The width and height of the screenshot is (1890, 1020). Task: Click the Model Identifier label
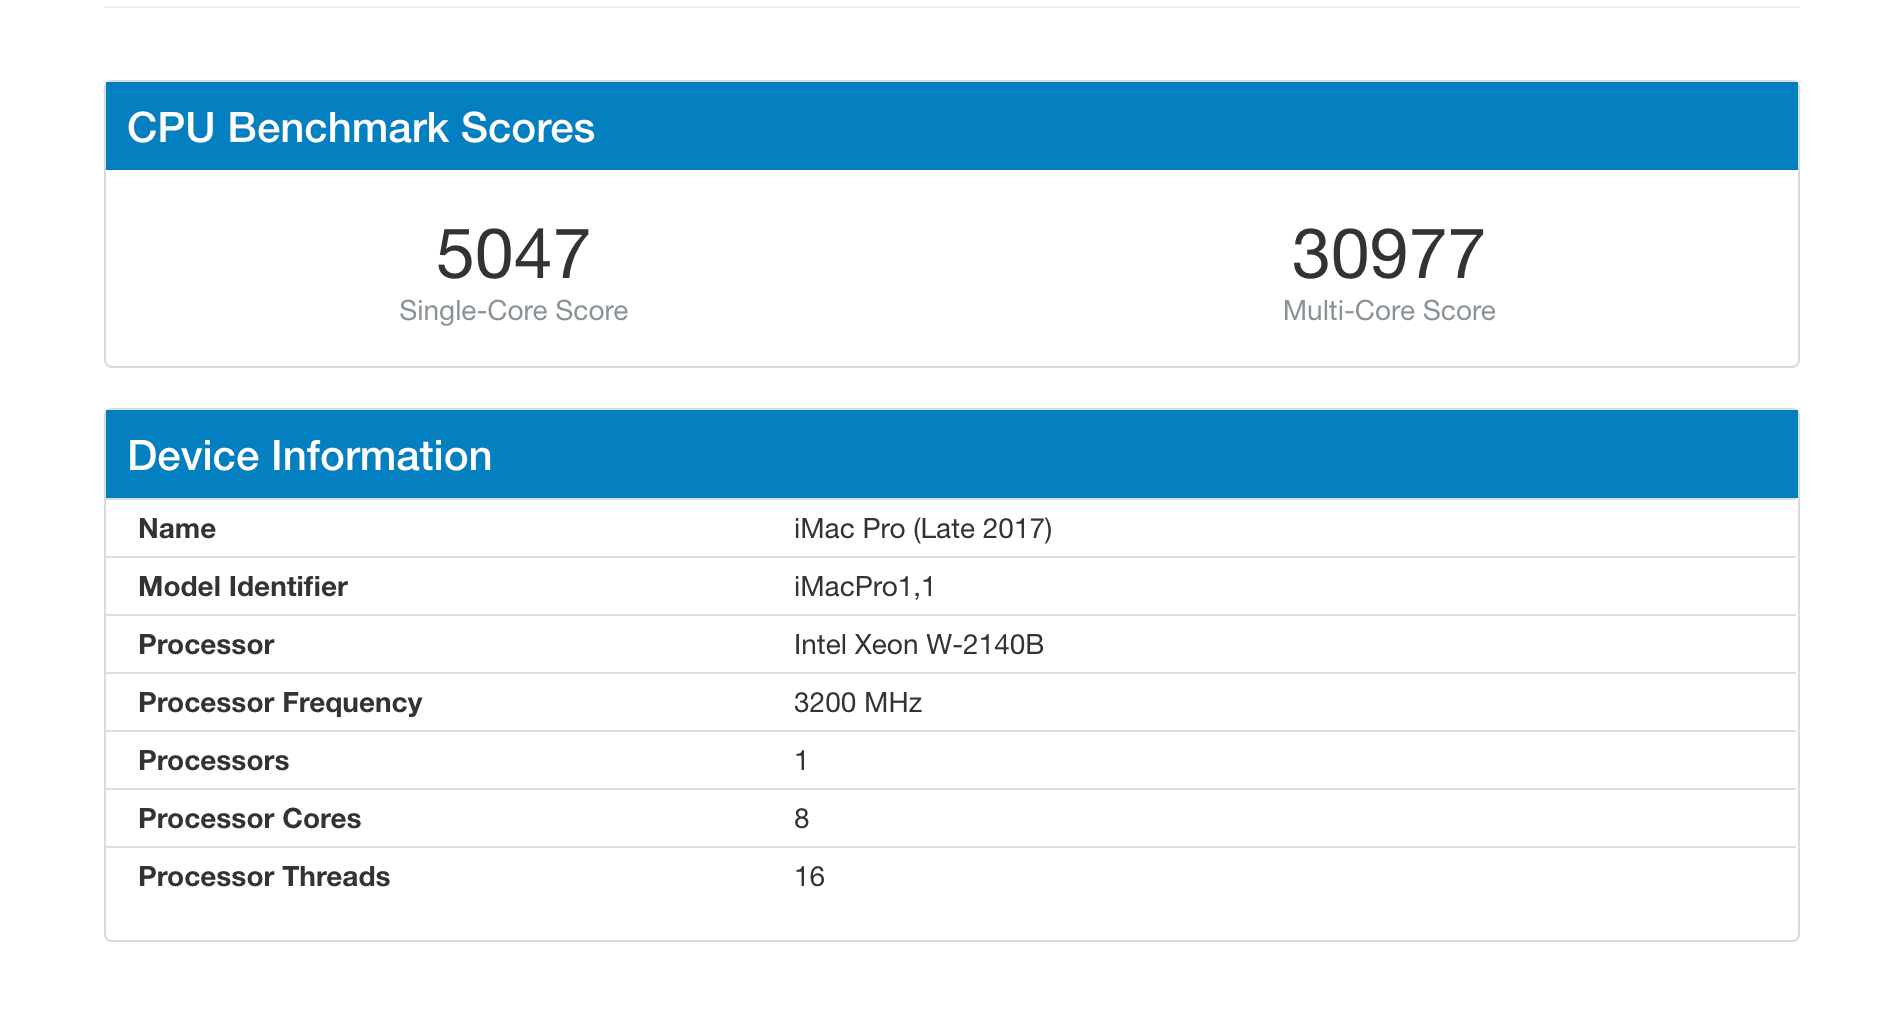click(243, 587)
